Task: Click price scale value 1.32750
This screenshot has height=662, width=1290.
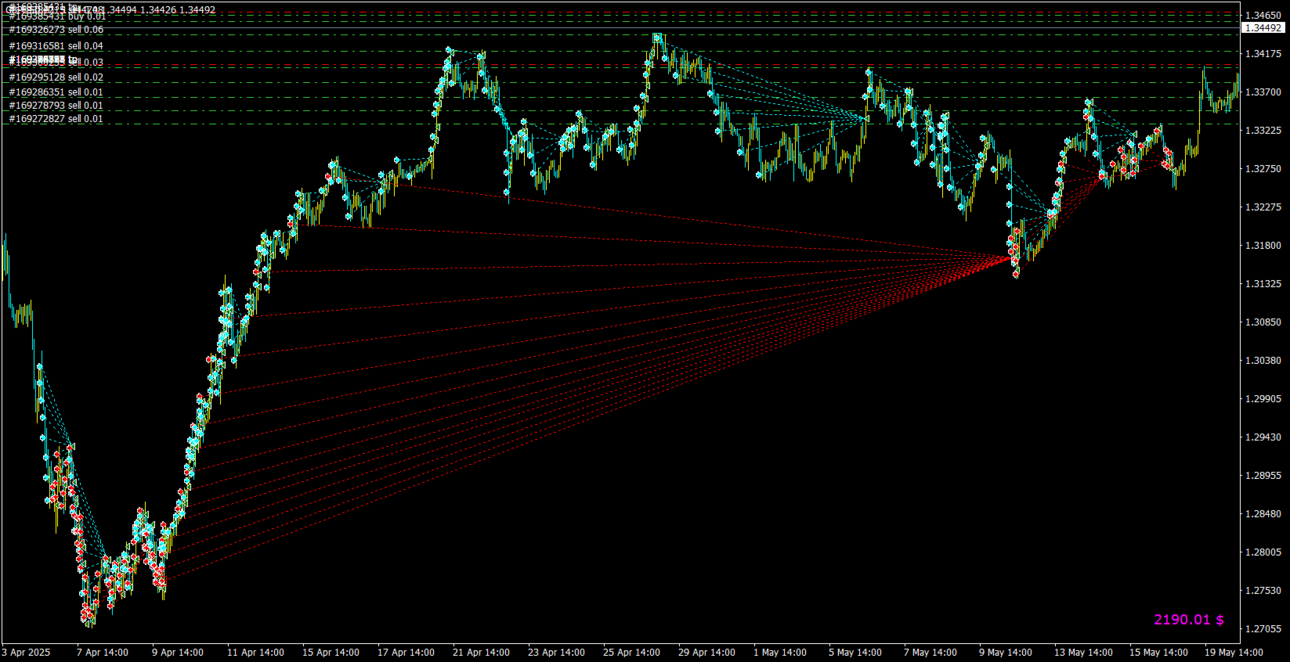Action: click(x=1262, y=169)
